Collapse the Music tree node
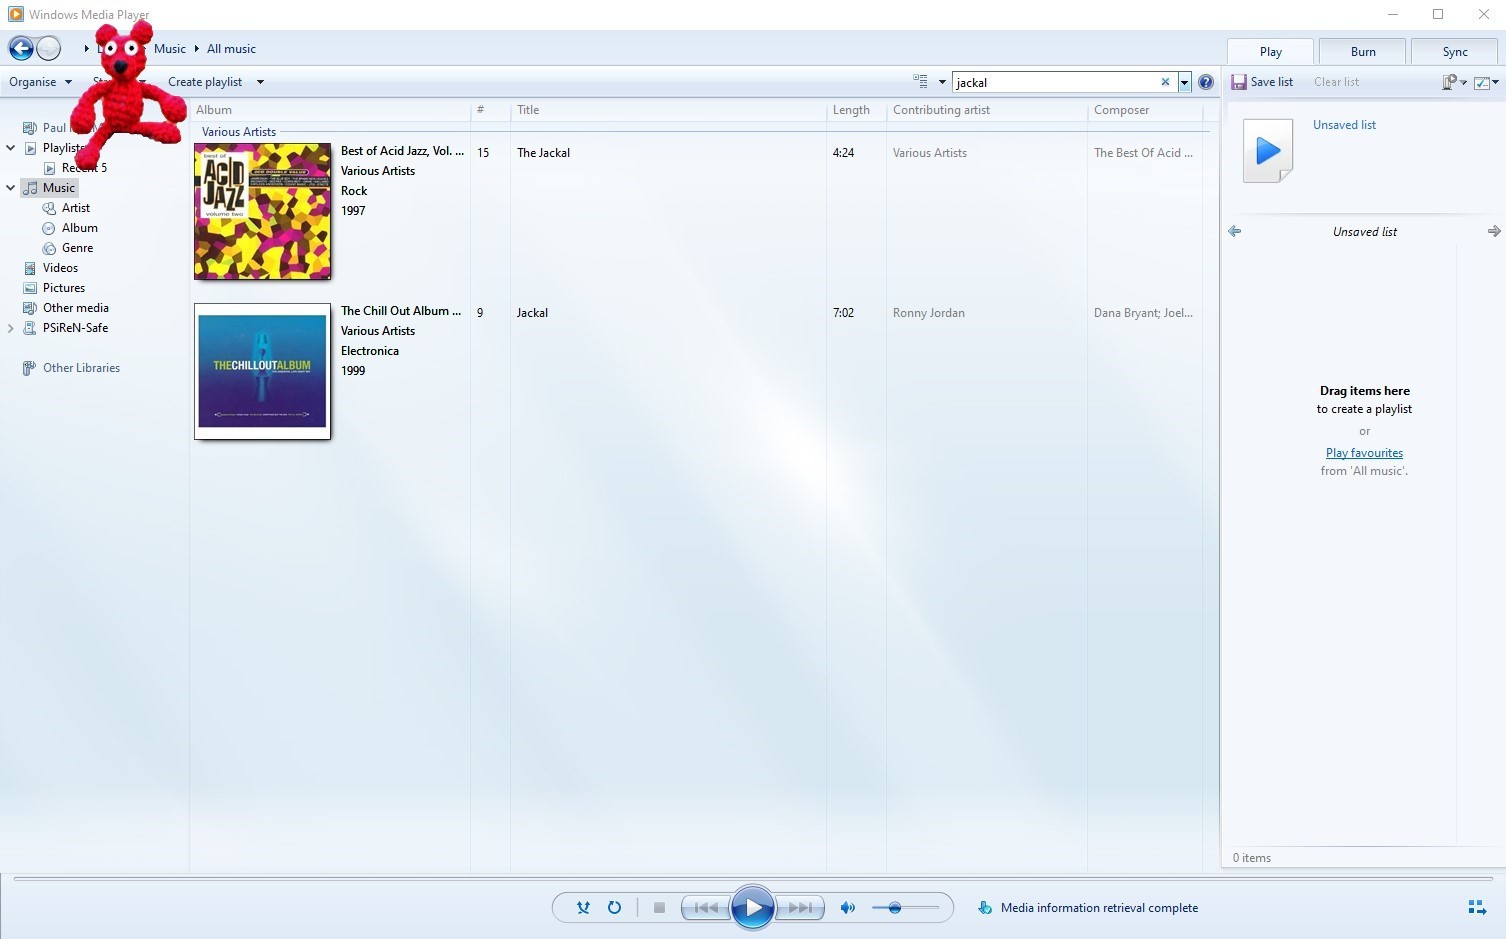This screenshot has width=1506, height=939. point(11,188)
